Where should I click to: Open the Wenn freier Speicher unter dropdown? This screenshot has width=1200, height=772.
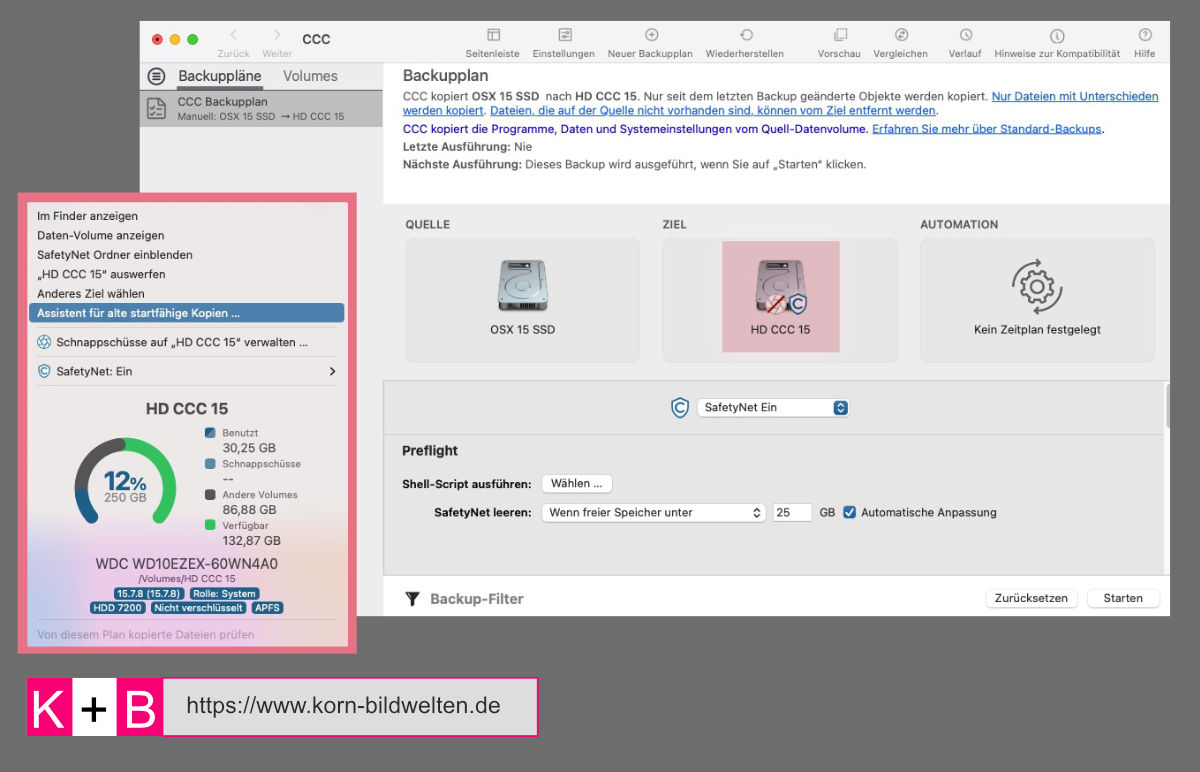(x=654, y=512)
